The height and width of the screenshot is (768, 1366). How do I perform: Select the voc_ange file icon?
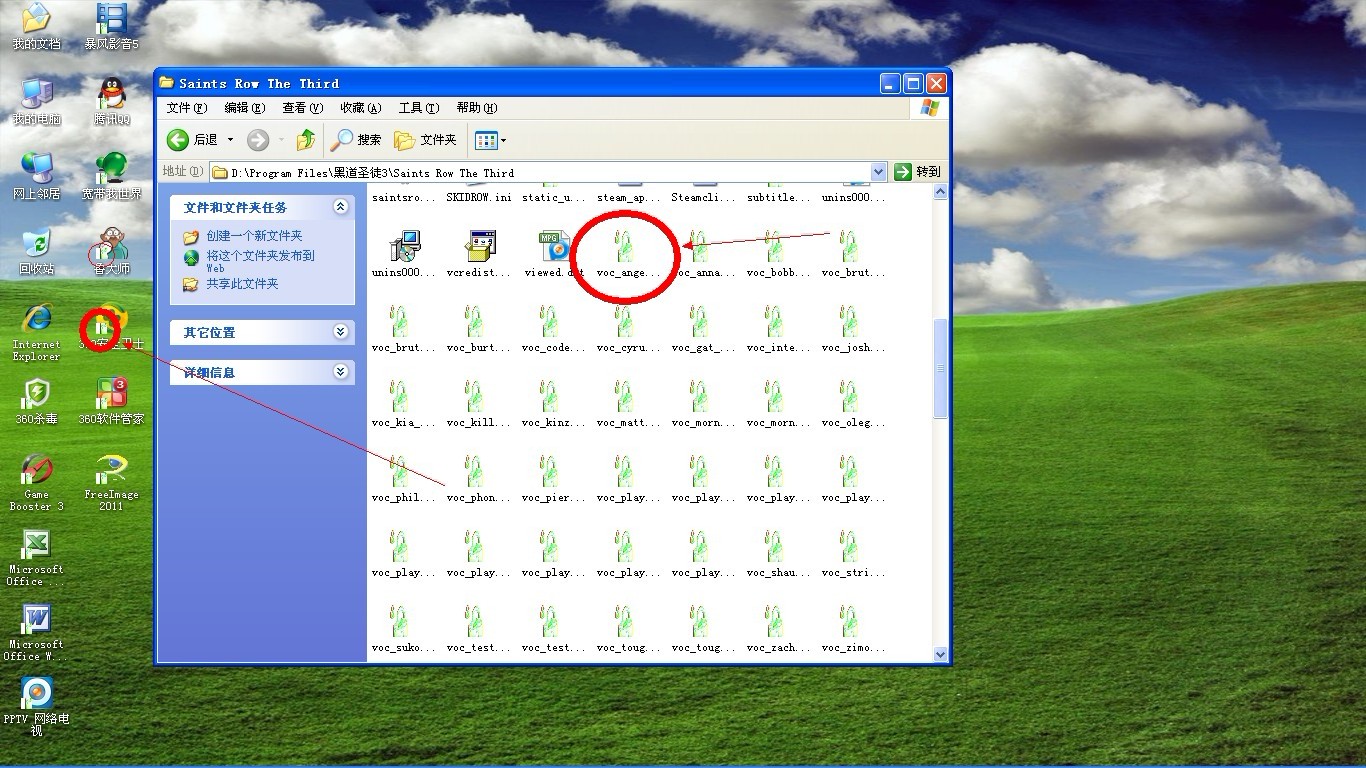(x=624, y=245)
